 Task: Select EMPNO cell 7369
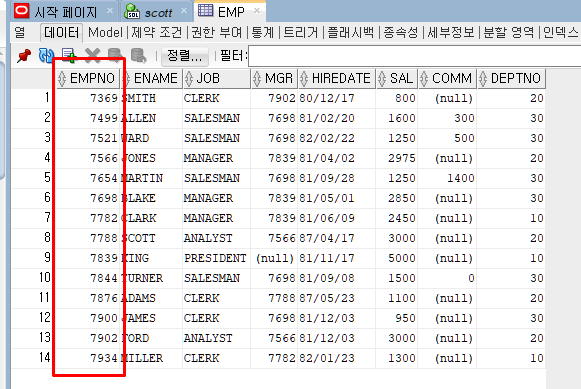pyautogui.click(x=88, y=98)
